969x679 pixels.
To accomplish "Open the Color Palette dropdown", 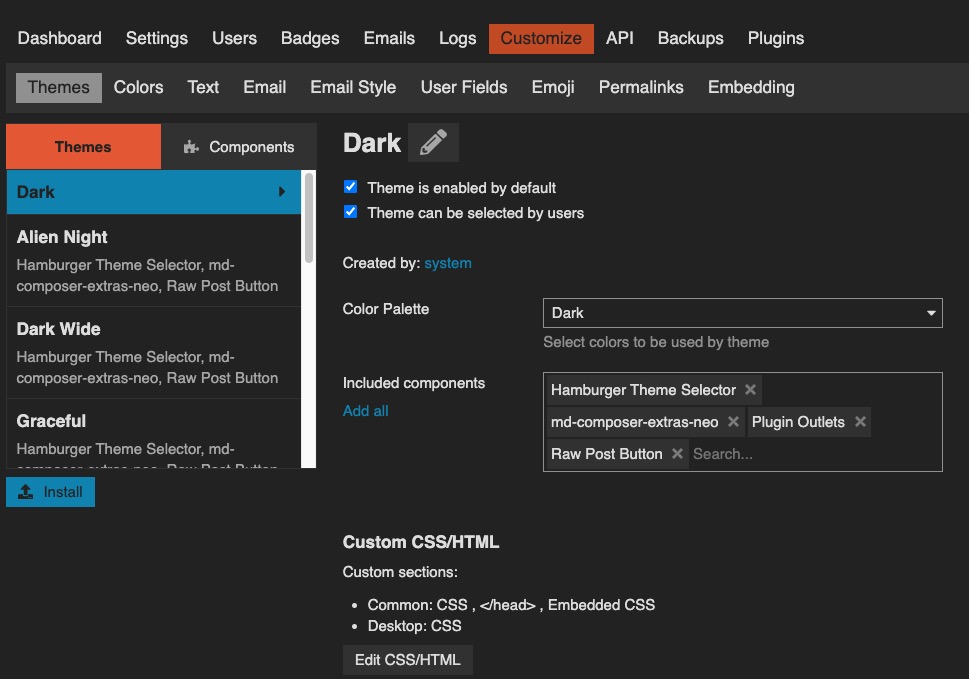I will 743,313.
